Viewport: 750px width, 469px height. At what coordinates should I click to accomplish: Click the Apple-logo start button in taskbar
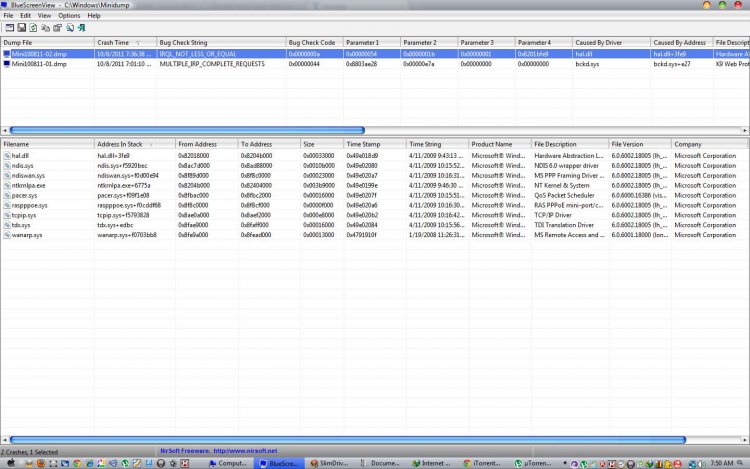pyautogui.click(x=11, y=463)
